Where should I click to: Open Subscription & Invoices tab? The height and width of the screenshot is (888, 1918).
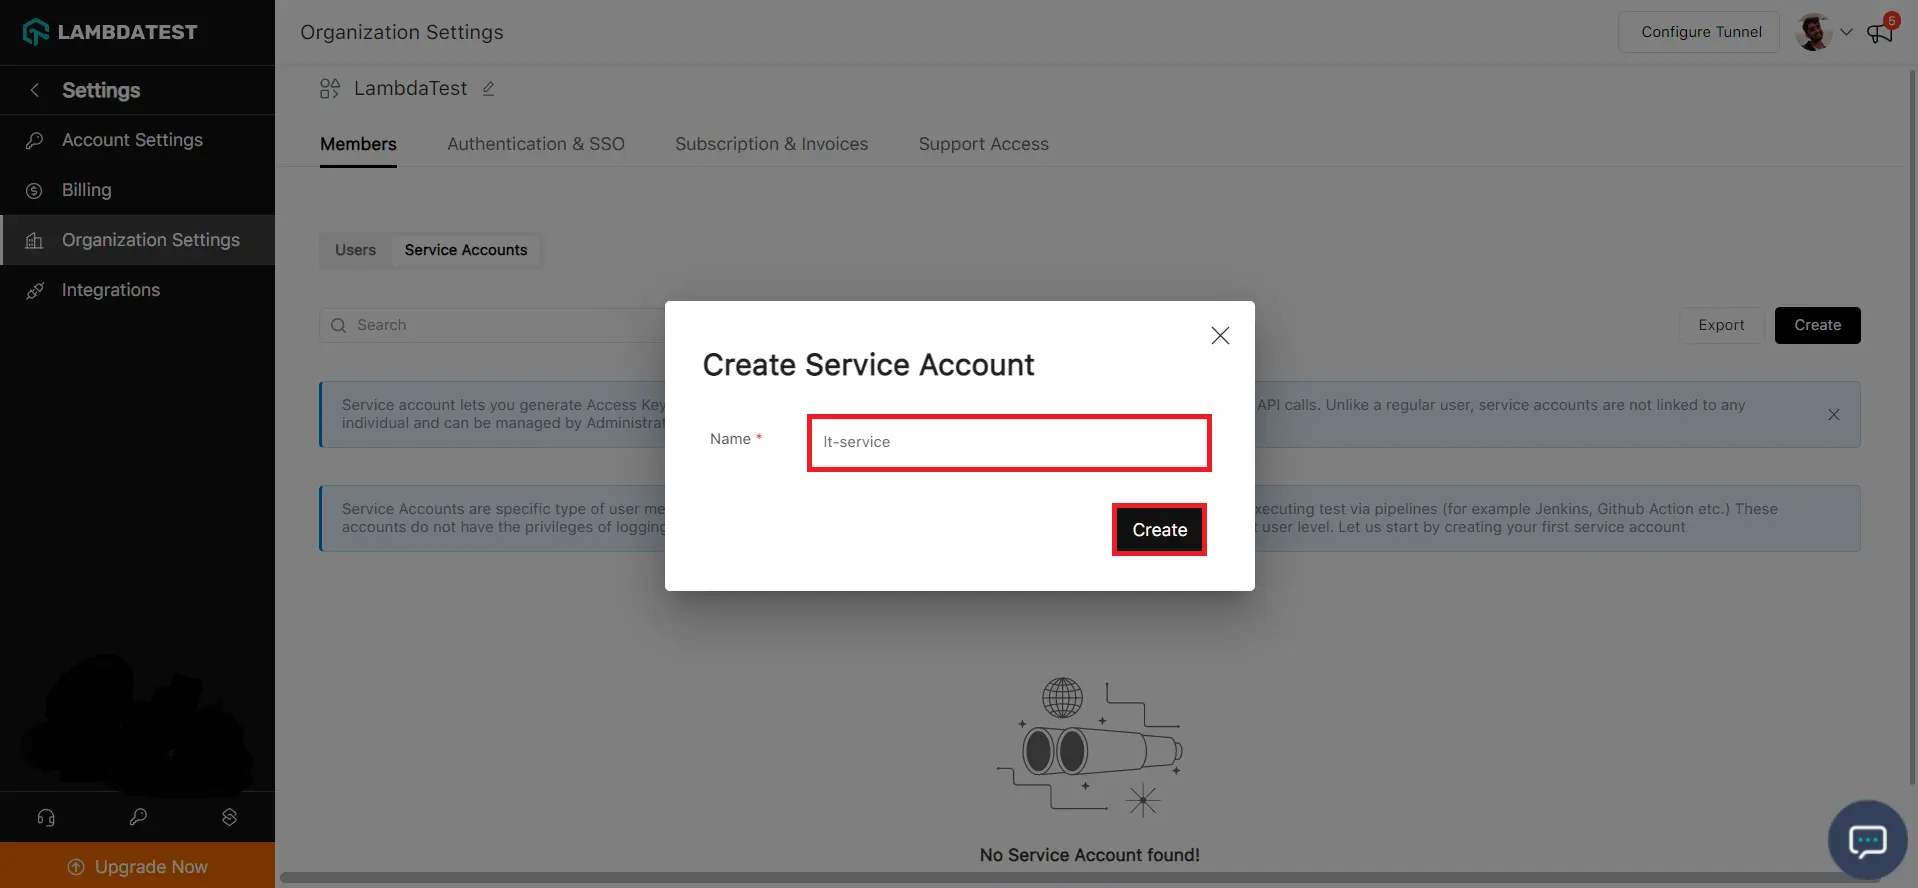(x=771, y=144)
